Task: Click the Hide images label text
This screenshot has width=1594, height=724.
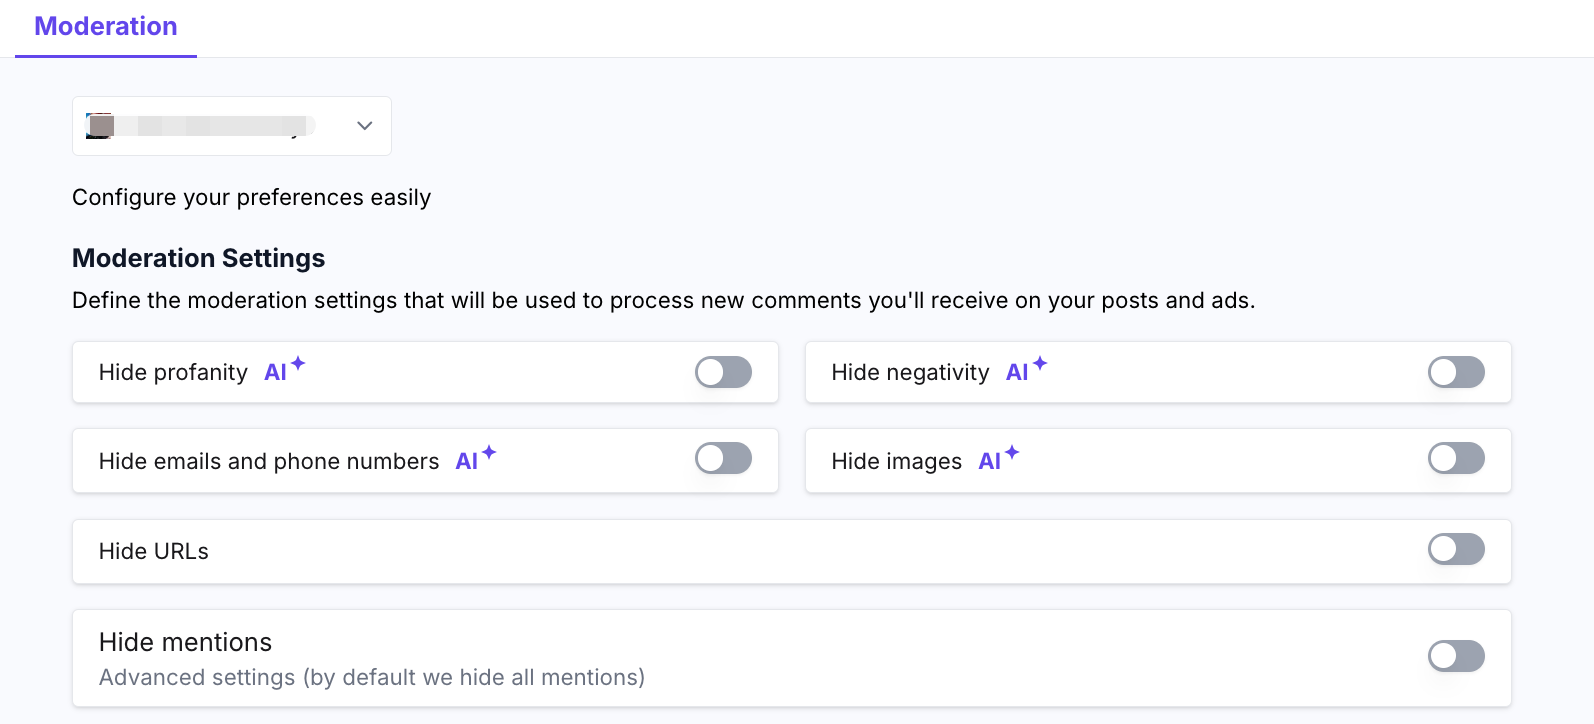Action: (897, 461)
